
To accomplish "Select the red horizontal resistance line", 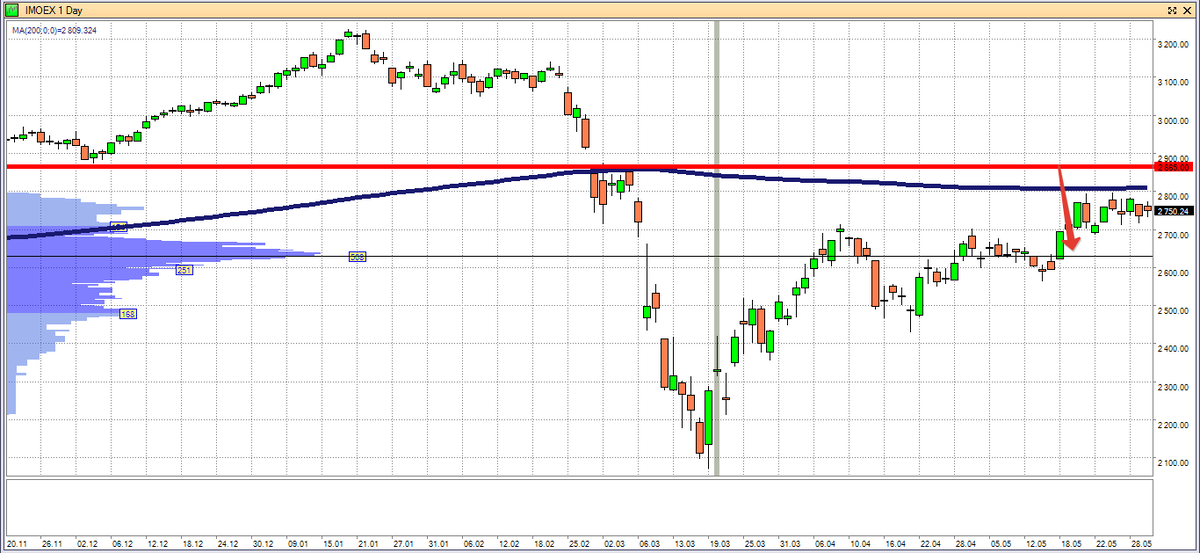I will point(580,166).
